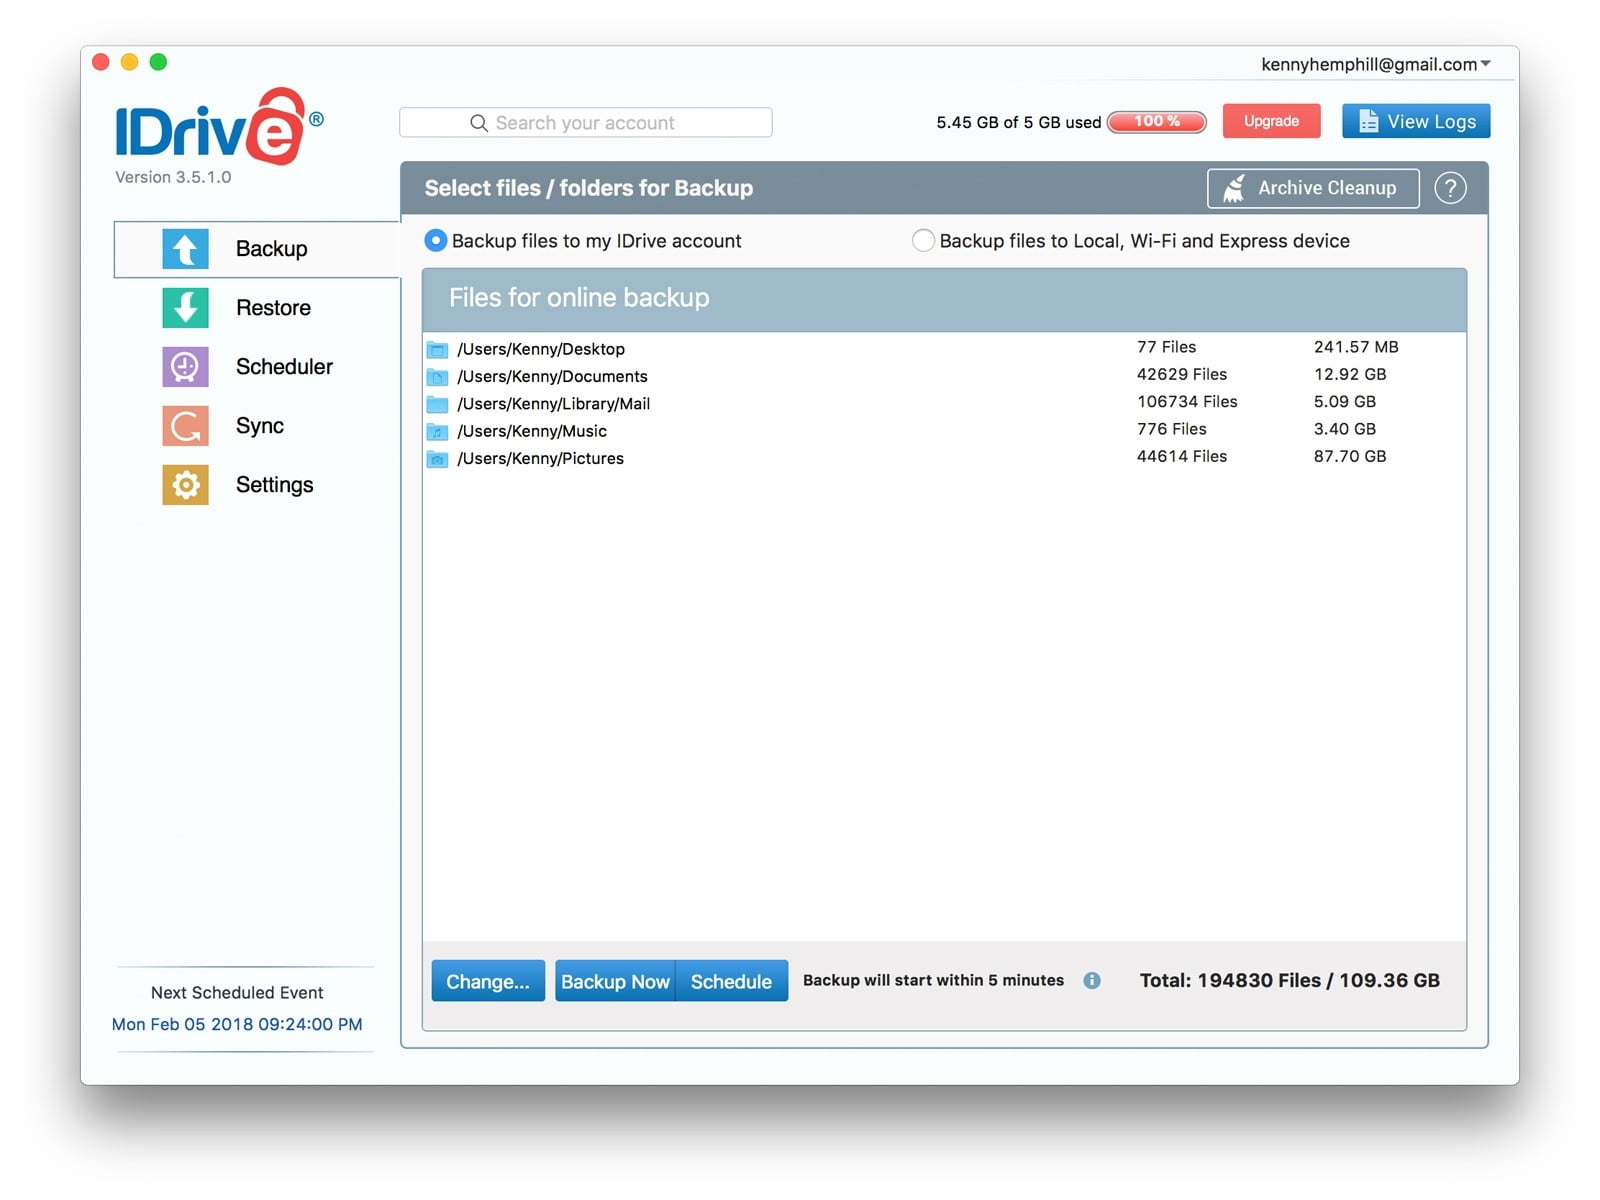
Task: Click the next scheduled event date link
Action: pos(237,1024)
